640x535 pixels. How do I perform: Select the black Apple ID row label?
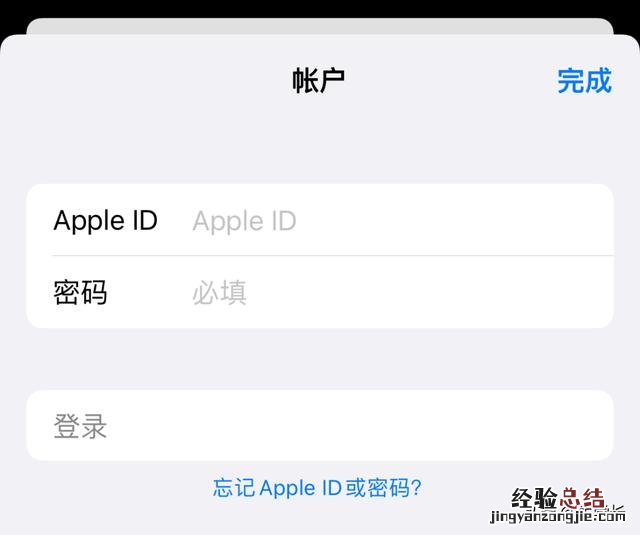pos(106,221)
